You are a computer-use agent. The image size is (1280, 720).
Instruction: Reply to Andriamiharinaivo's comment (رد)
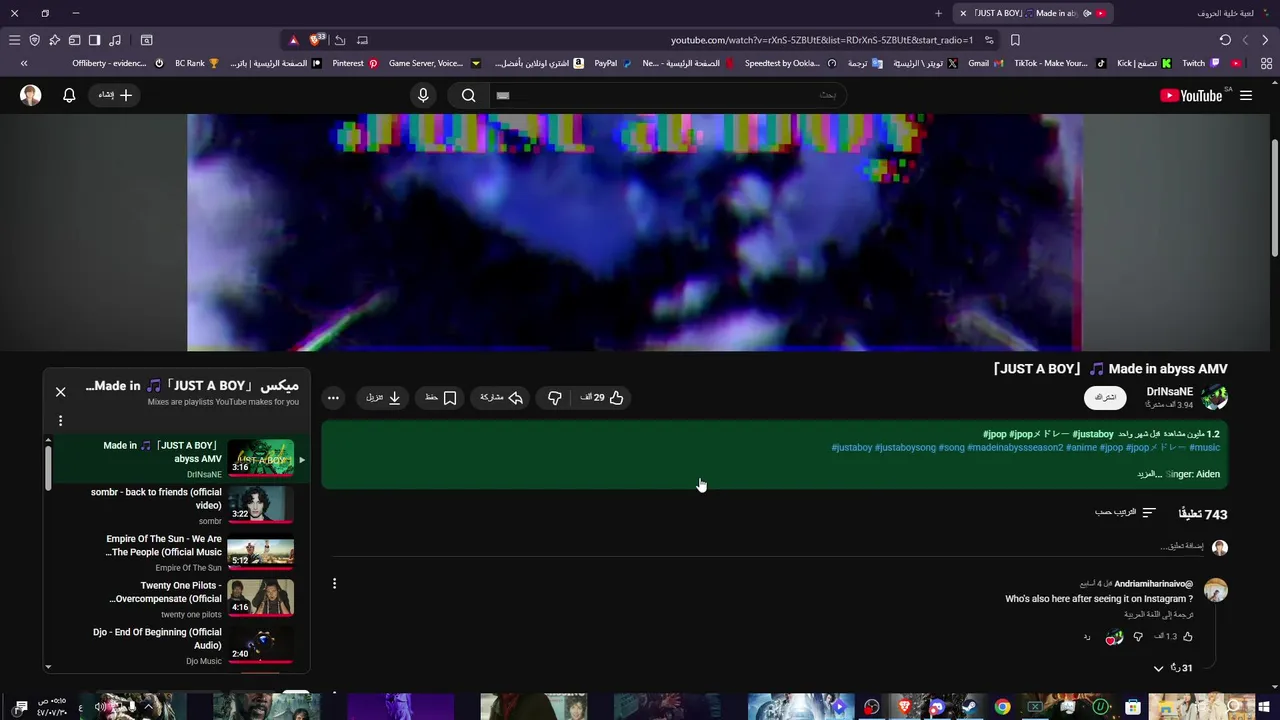1087,636
